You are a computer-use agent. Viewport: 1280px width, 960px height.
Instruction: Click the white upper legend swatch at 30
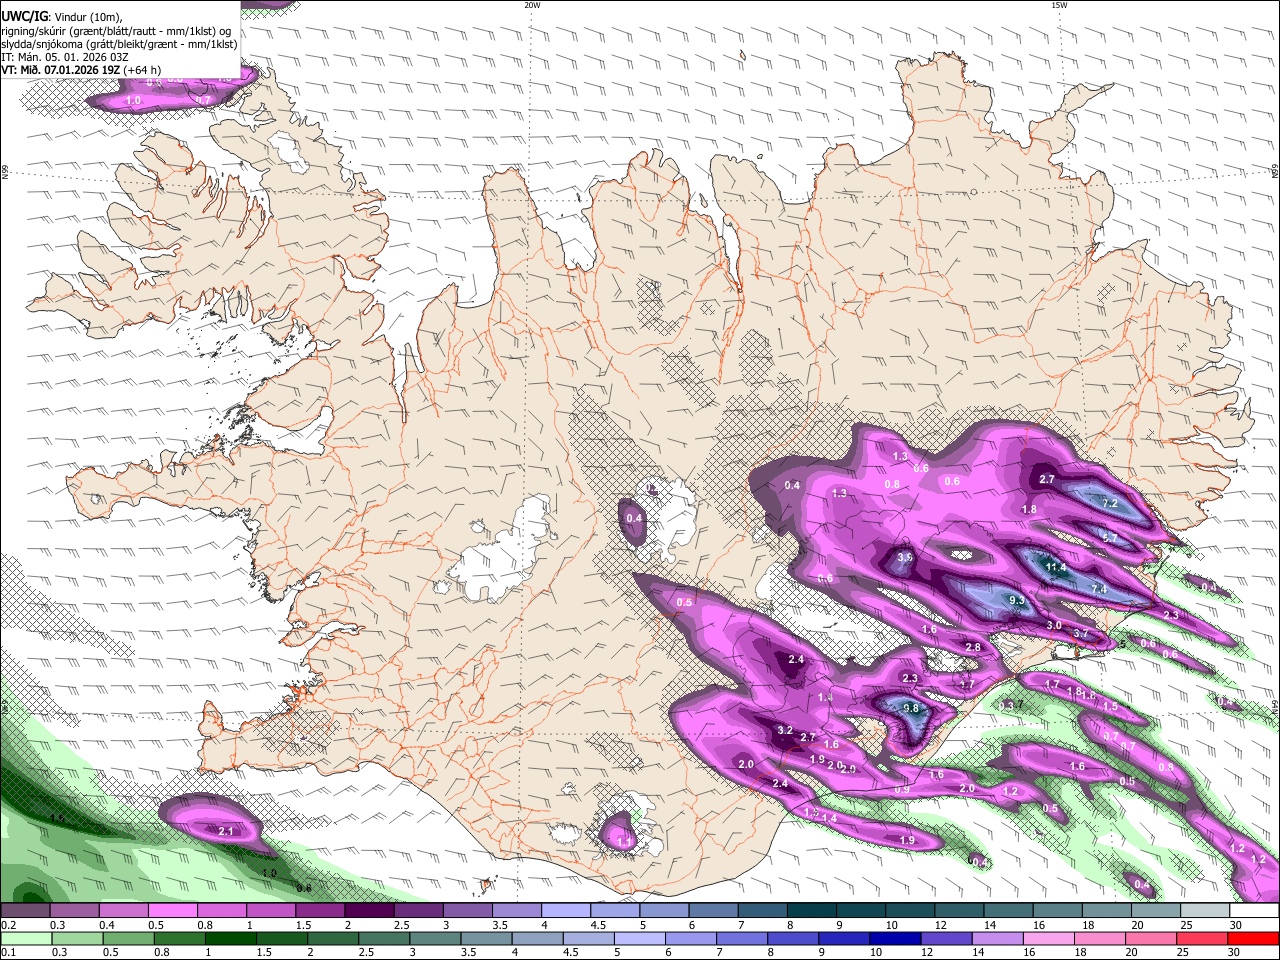tap(1253, 911)
